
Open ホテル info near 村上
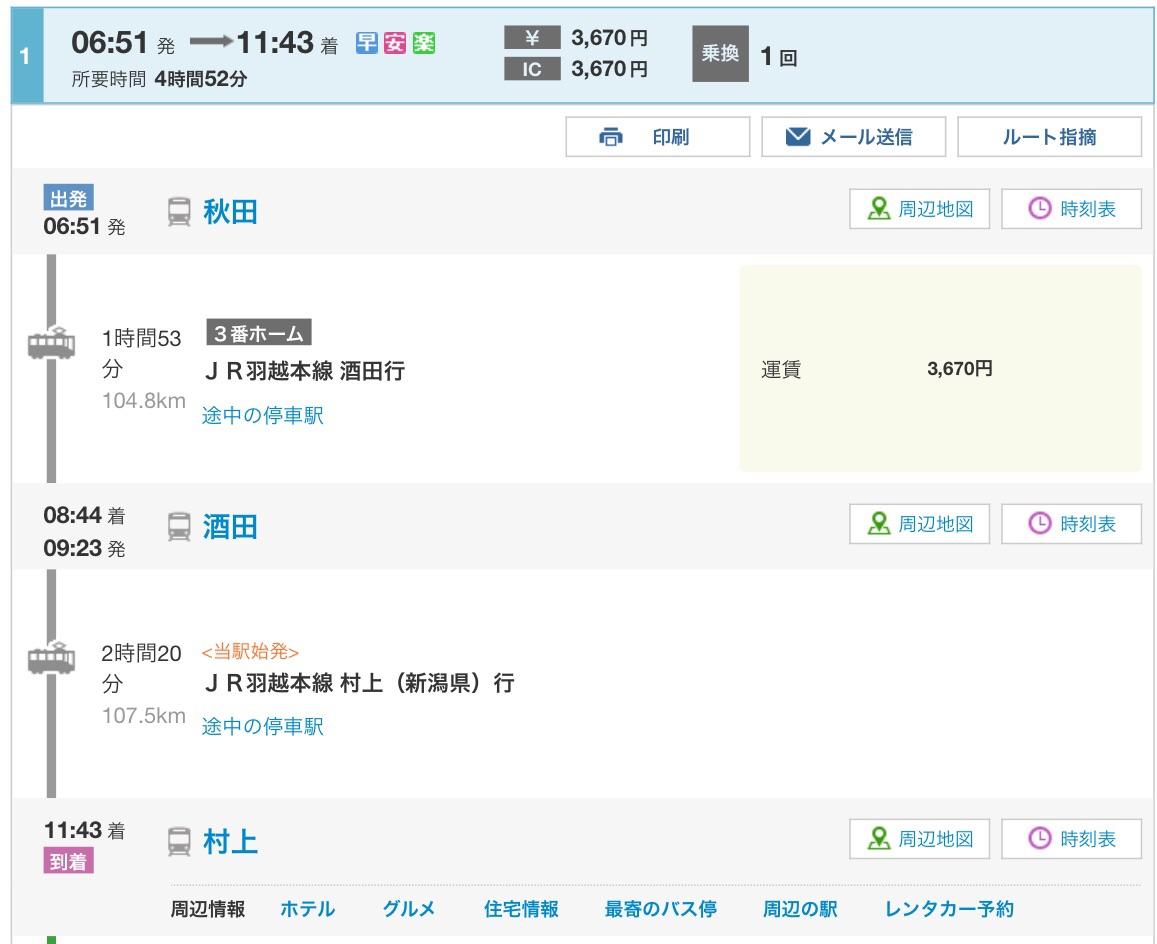point(307,909)
